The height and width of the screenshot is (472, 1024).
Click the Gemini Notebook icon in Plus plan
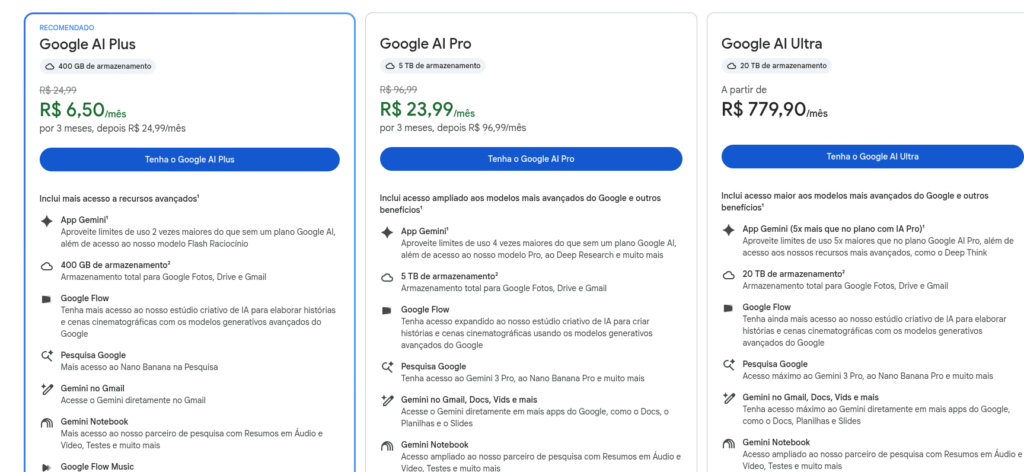[x=46, y=423]
